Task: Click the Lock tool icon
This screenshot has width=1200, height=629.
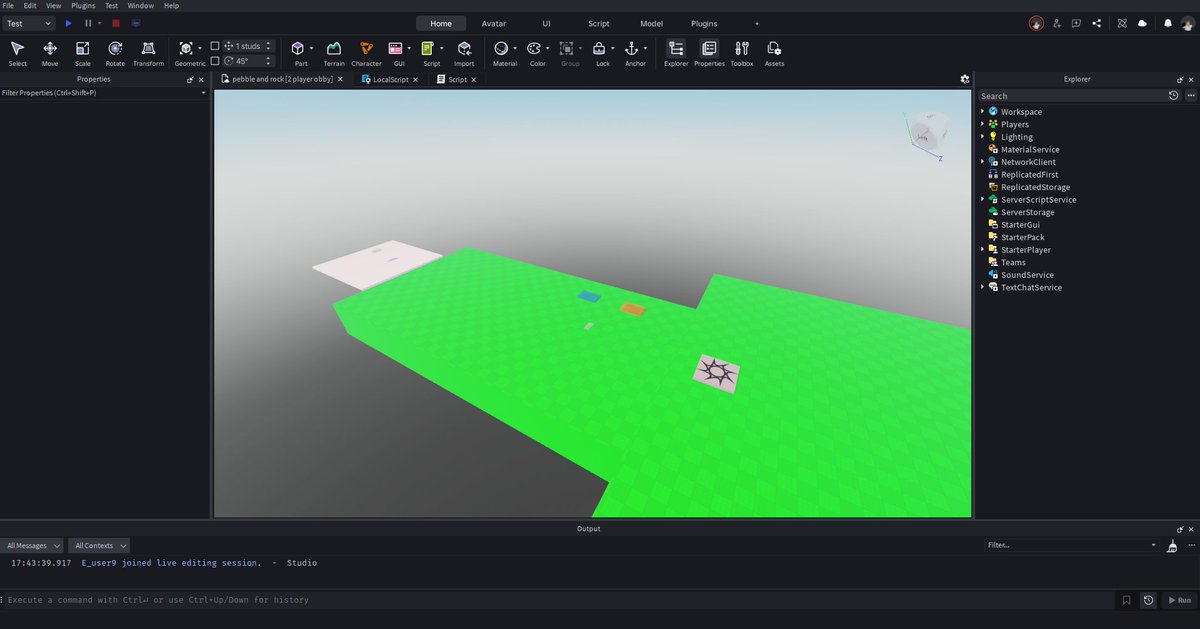Action: (599, 48)
